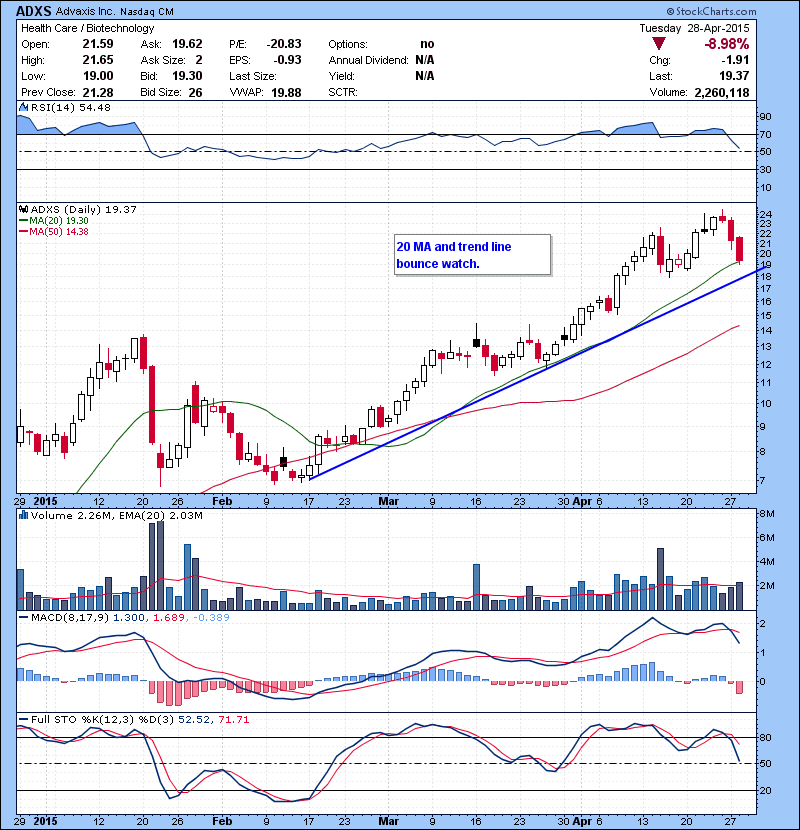Click the Advaxis Inc. company name
800x830 pixels.
(85, 11)
